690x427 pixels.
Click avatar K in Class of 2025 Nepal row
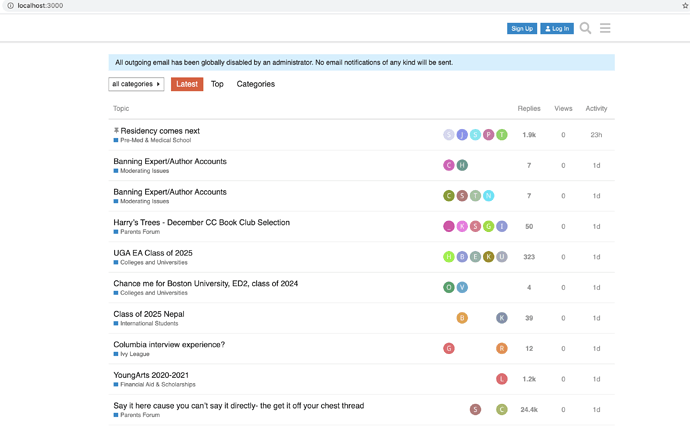tap(502, 318)
